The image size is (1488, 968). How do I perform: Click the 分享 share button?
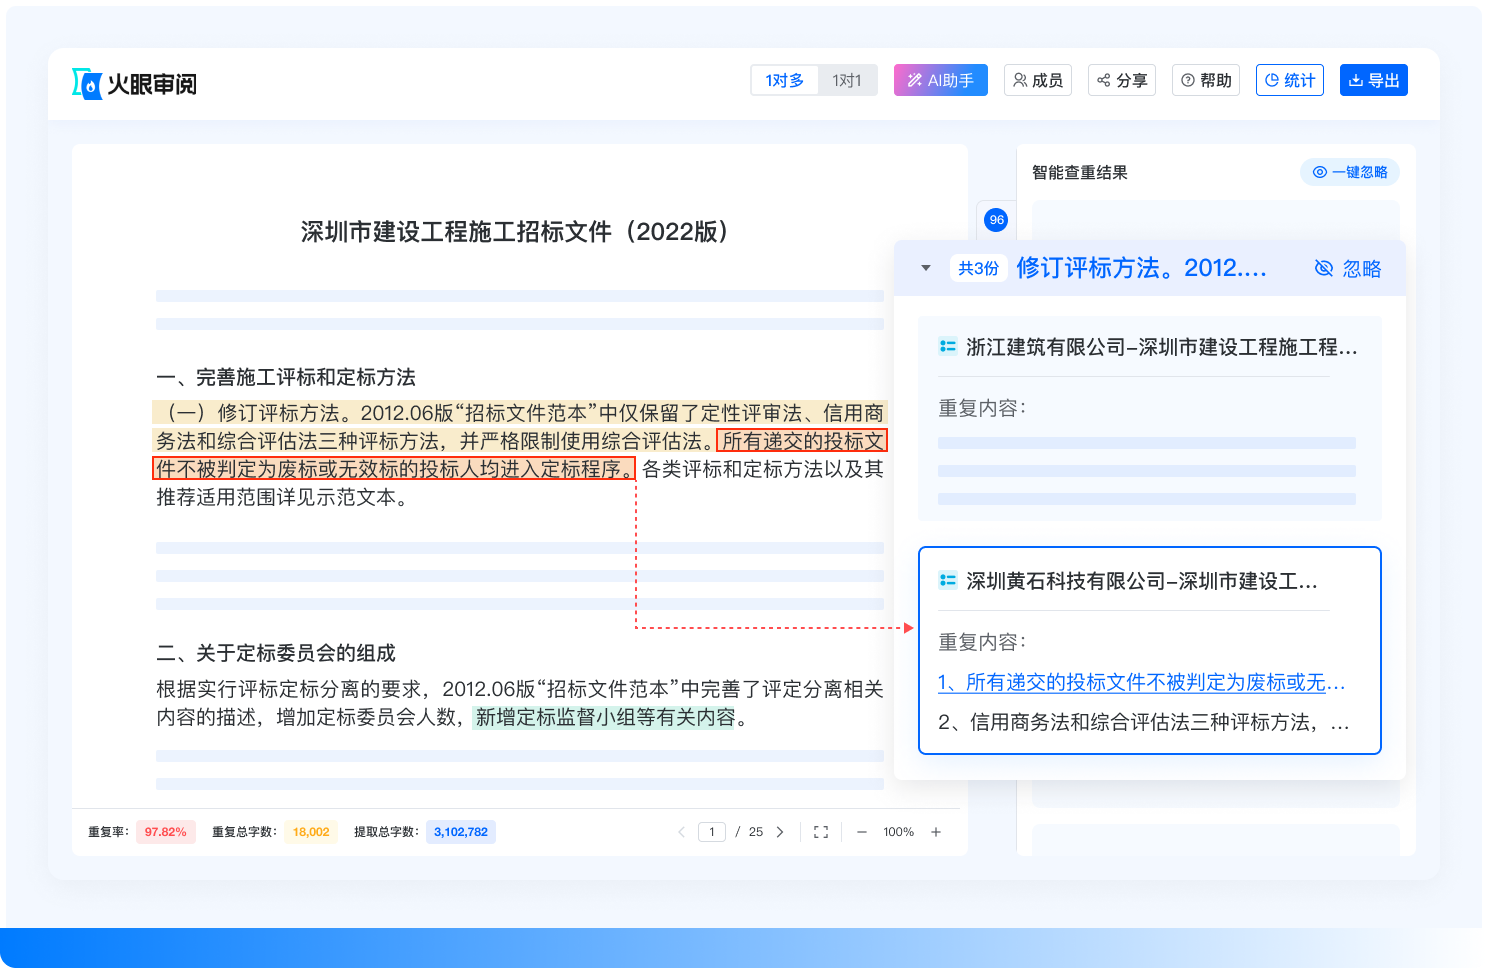pos(1122,80)
